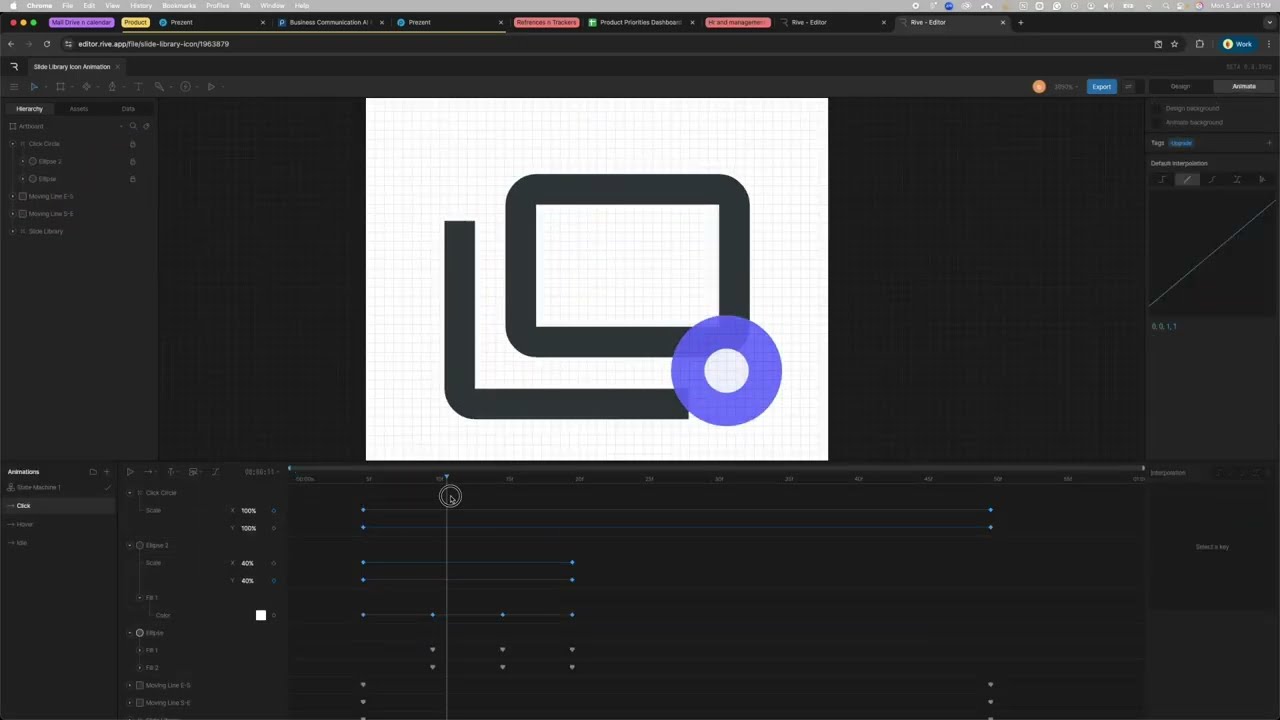Click the timeline interpolation curve icon
This screenshot has width=1280, height=720.
[x=214, y=472]
